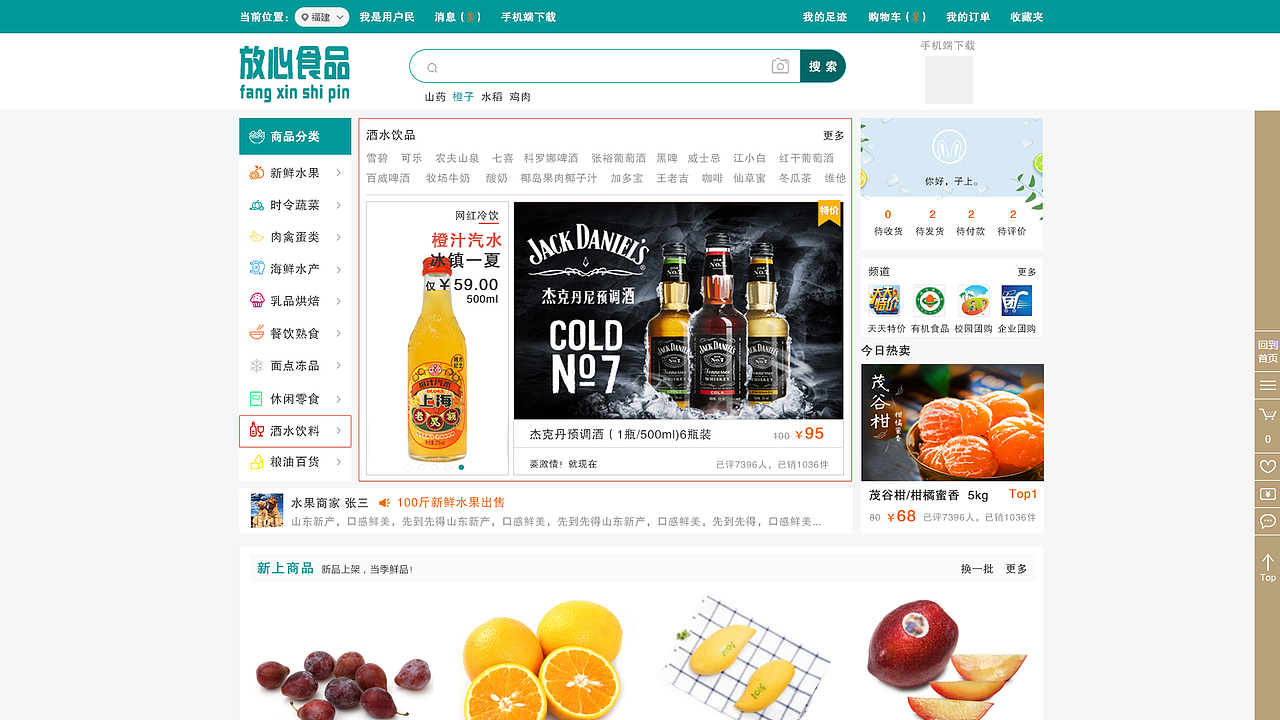Click 换一批 in new products section

pyautogui.click(x=977, y=569)
